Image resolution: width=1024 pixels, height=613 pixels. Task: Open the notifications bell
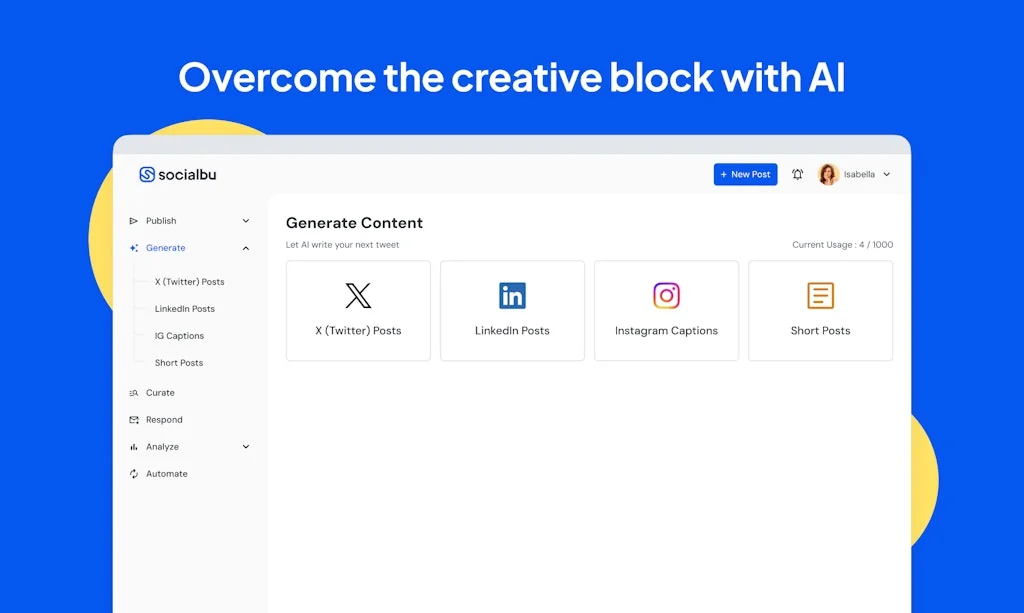coord(797,175)
